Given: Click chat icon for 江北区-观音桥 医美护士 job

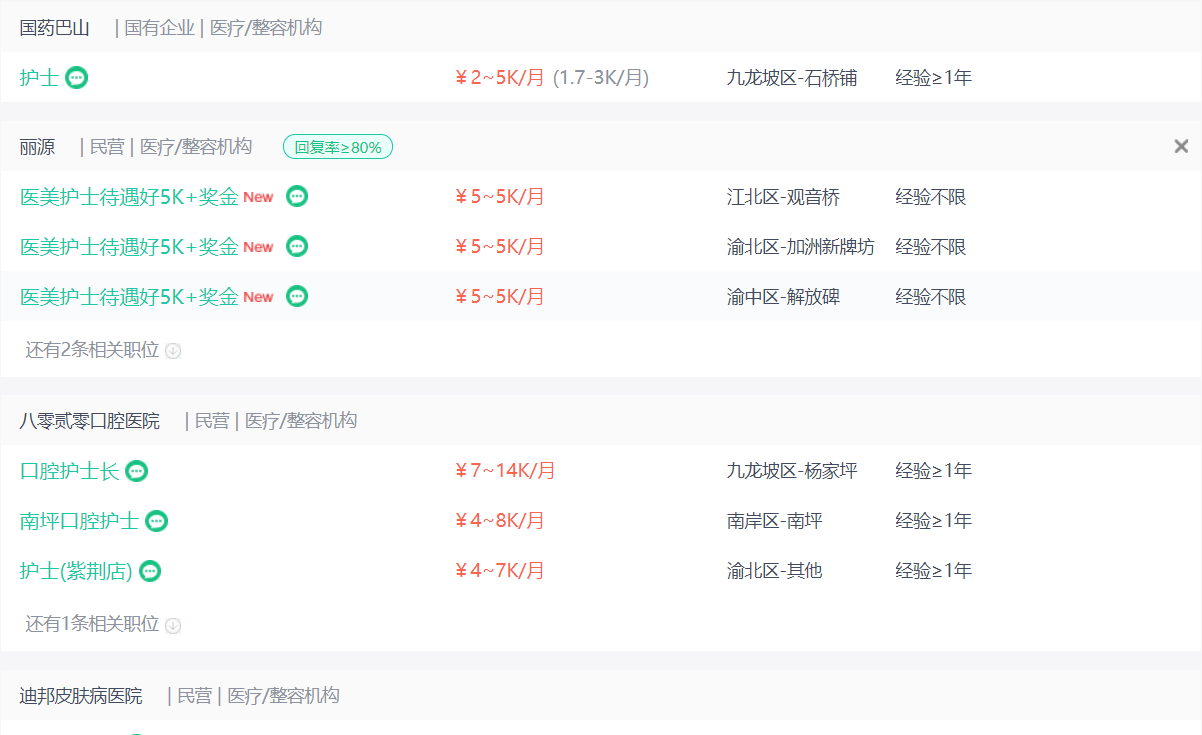Looking at the screenshot, I should click(x=297, y=197).
